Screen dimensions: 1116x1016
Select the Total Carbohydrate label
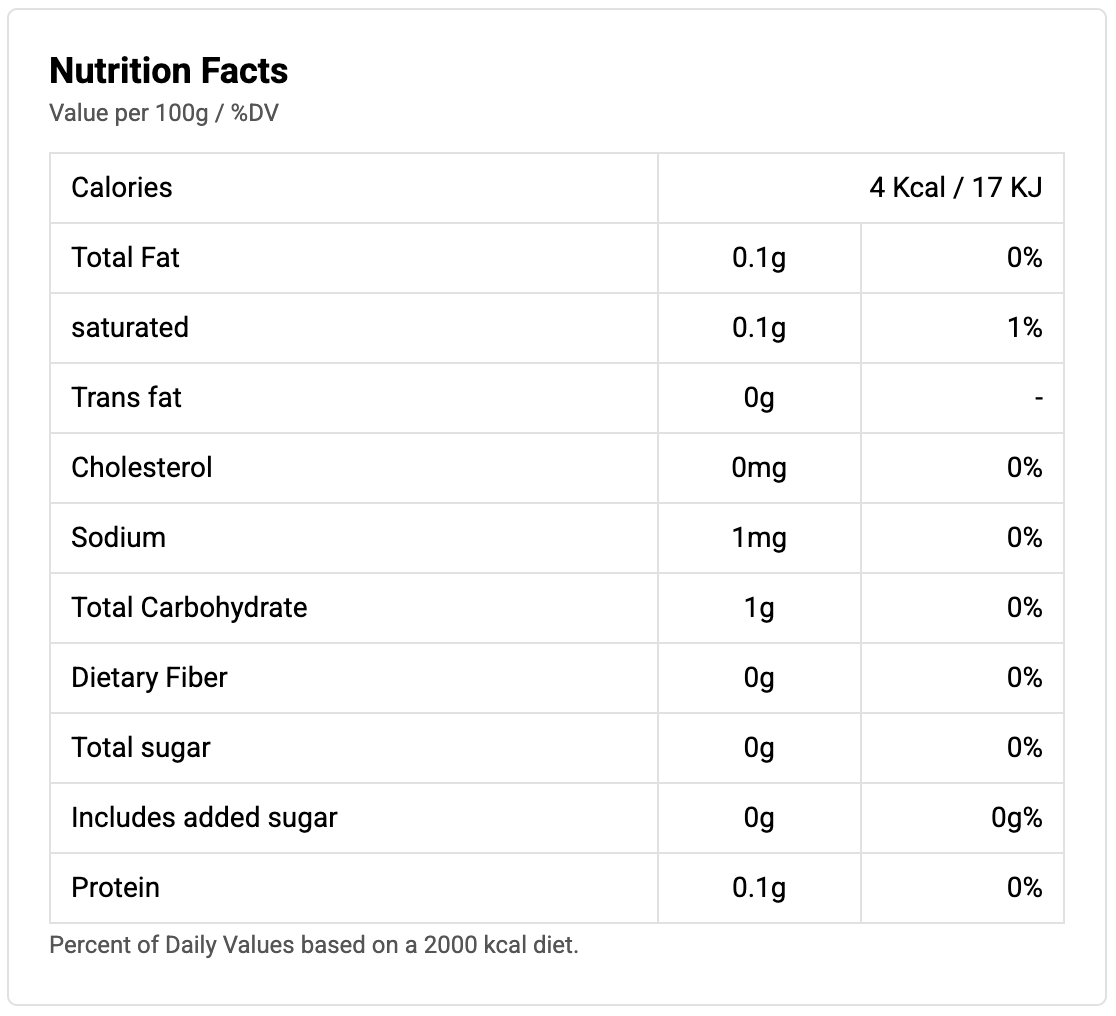coord(189,608)
